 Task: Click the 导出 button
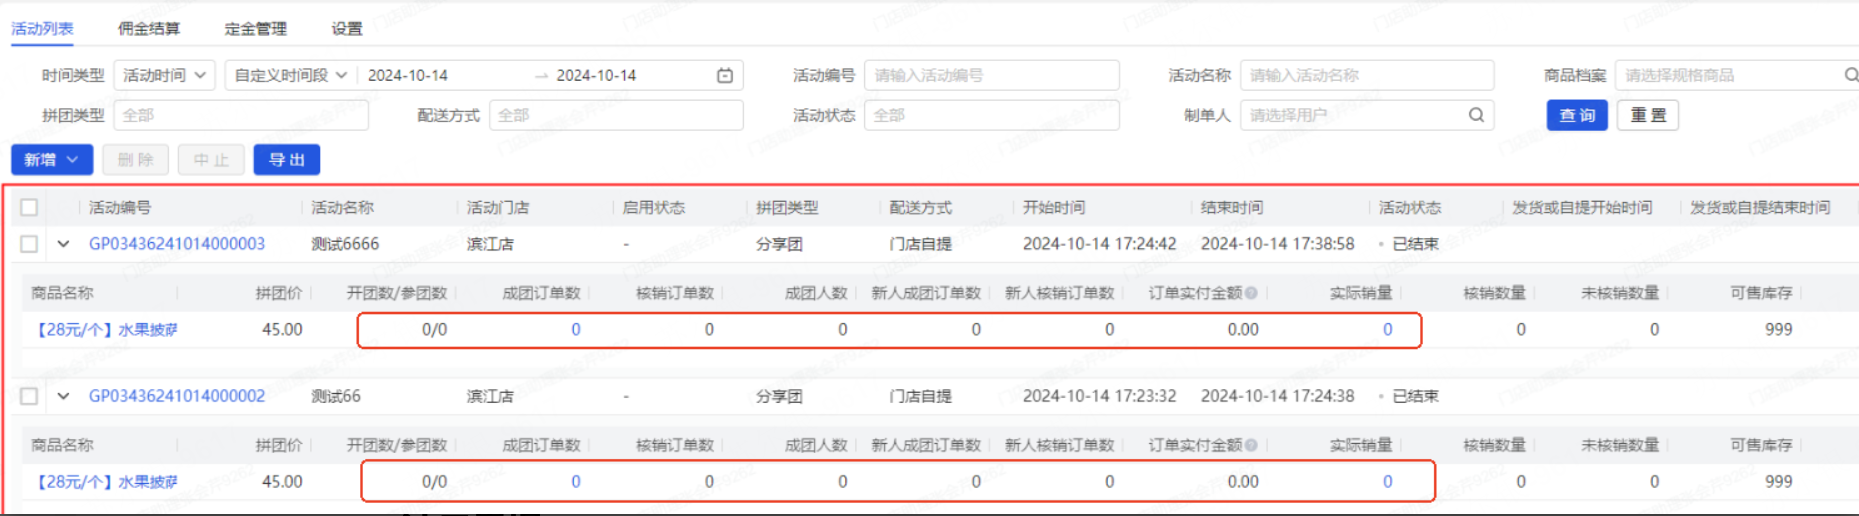(x=287, y=160)
